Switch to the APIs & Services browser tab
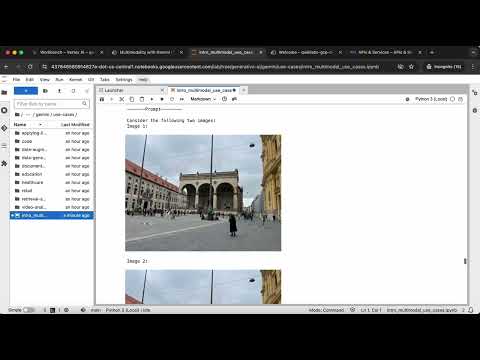The width and height of the screenshot is (480, 360). tap(385, 52)
